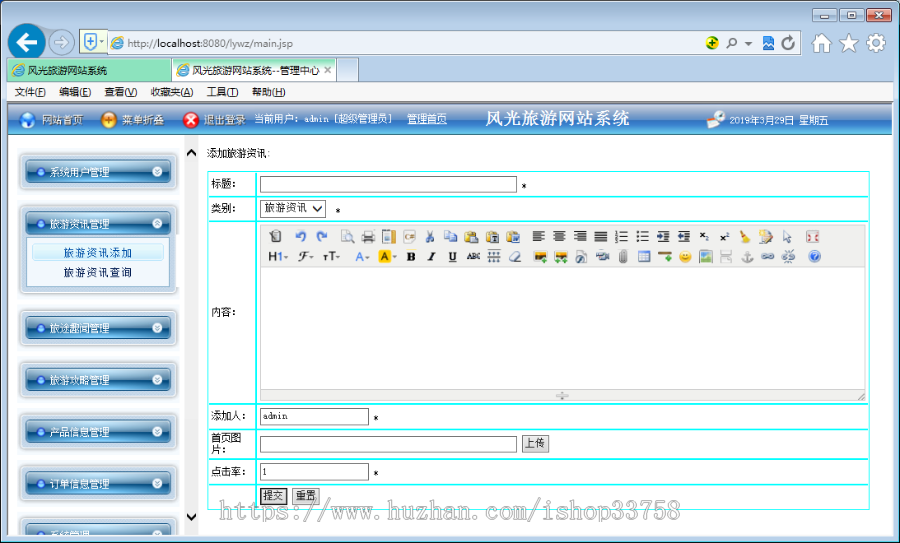Open the yellow highlight color picker
900x543 pixels.
(x=387, y=256)
